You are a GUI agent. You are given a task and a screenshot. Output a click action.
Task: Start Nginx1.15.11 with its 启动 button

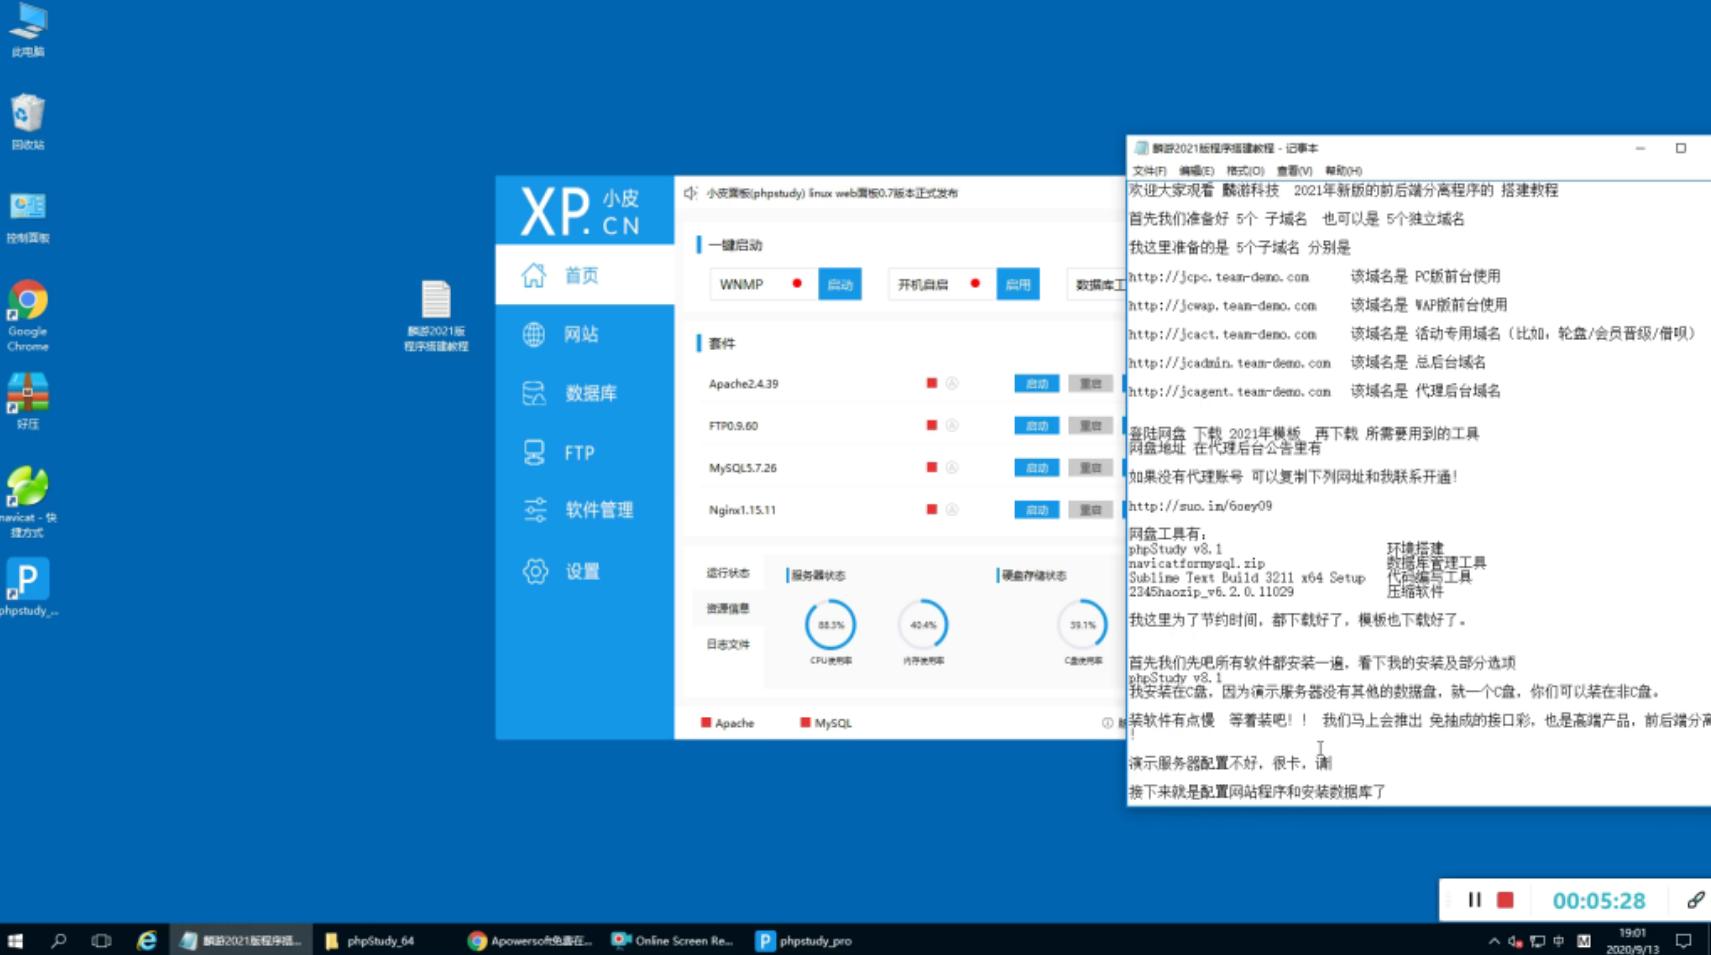(1036, 510)
